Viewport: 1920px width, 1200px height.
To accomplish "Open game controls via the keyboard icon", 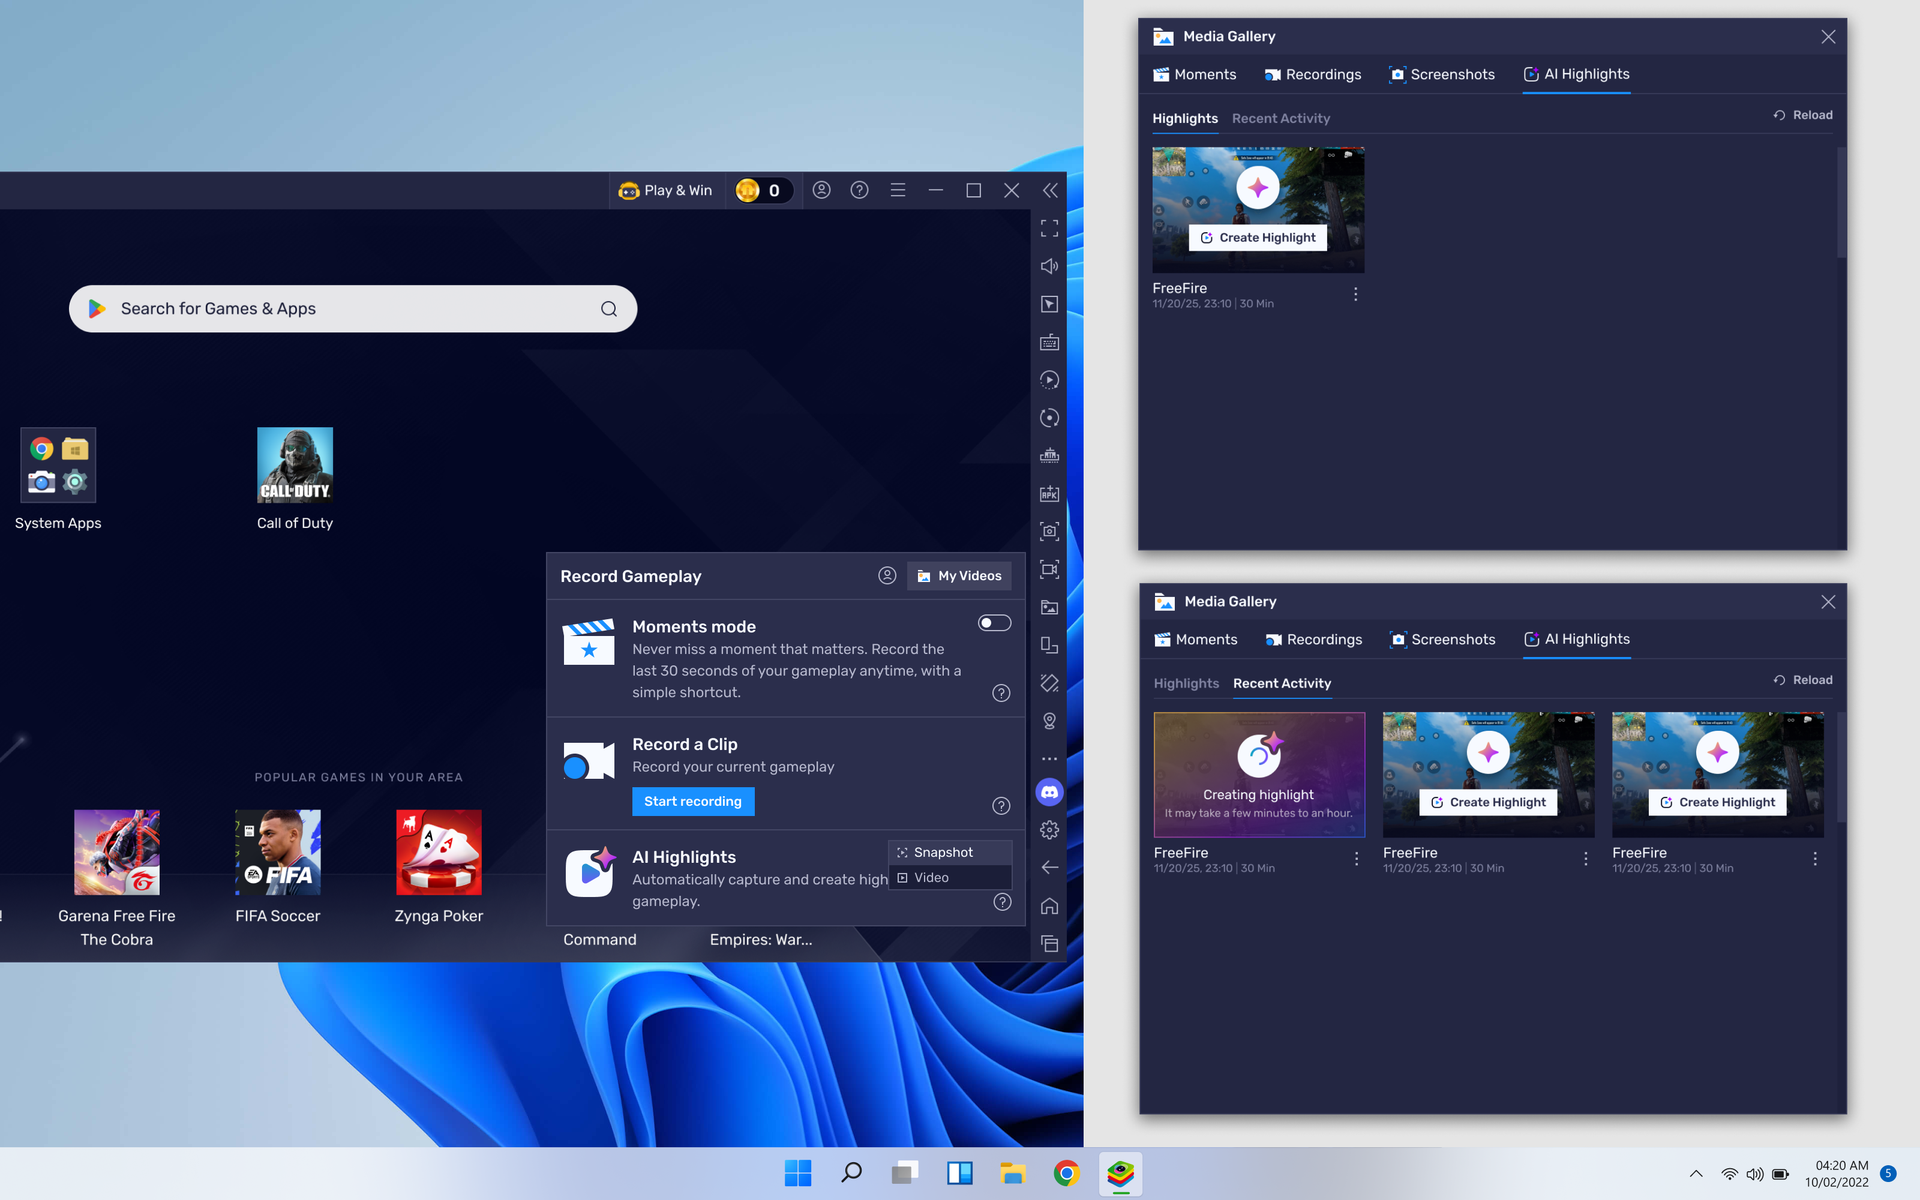I will click(x=1049, y=342).
